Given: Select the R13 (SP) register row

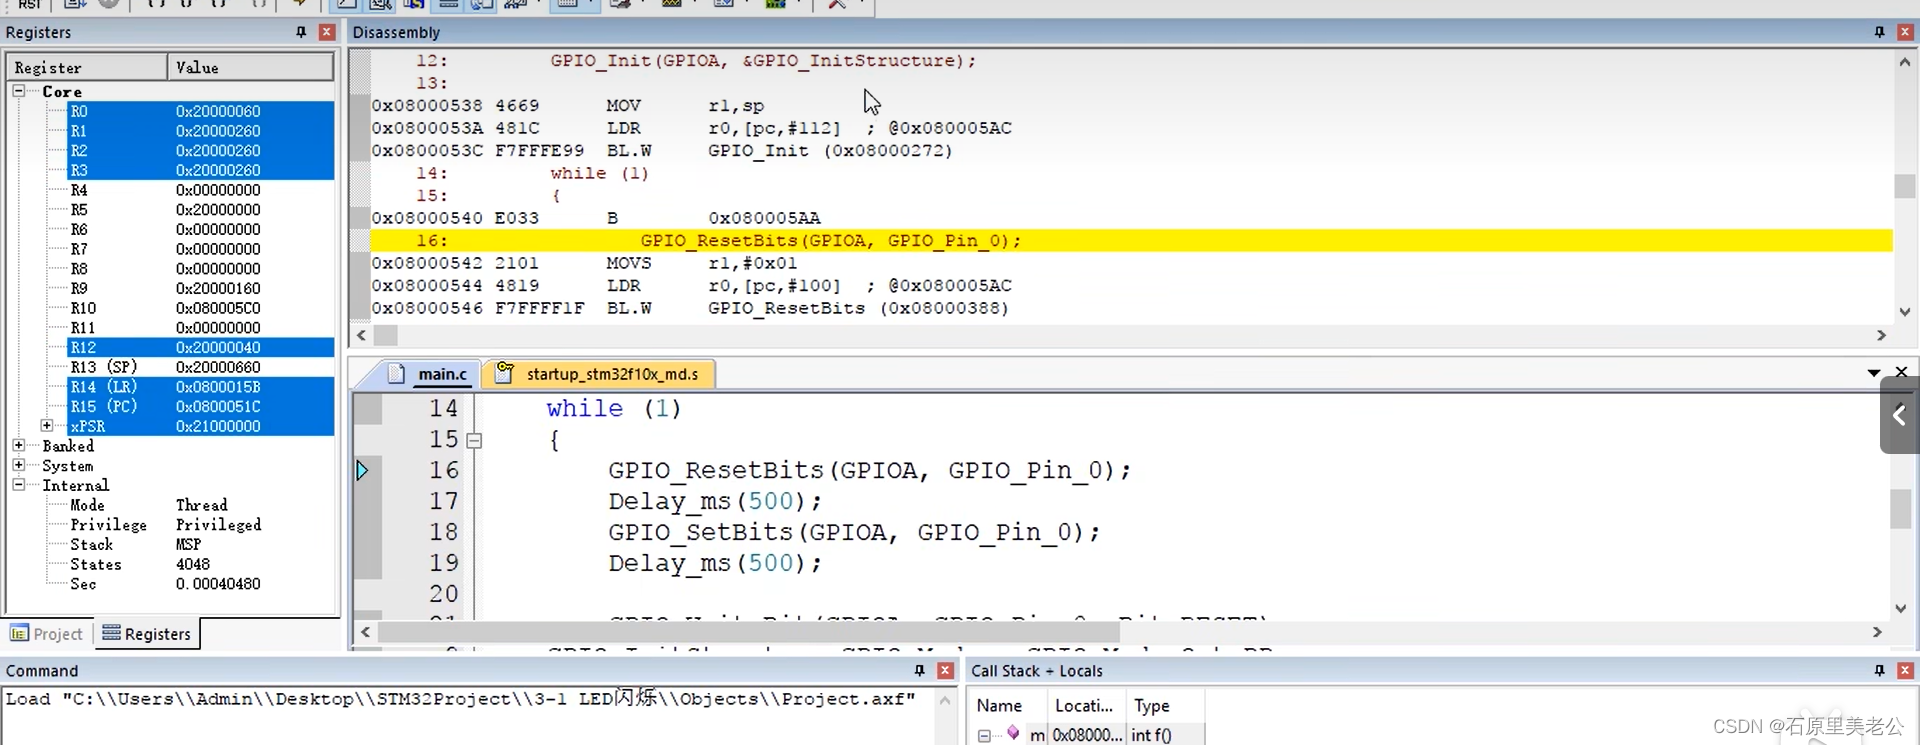Looking at the screenshot, I should (201, 367).
